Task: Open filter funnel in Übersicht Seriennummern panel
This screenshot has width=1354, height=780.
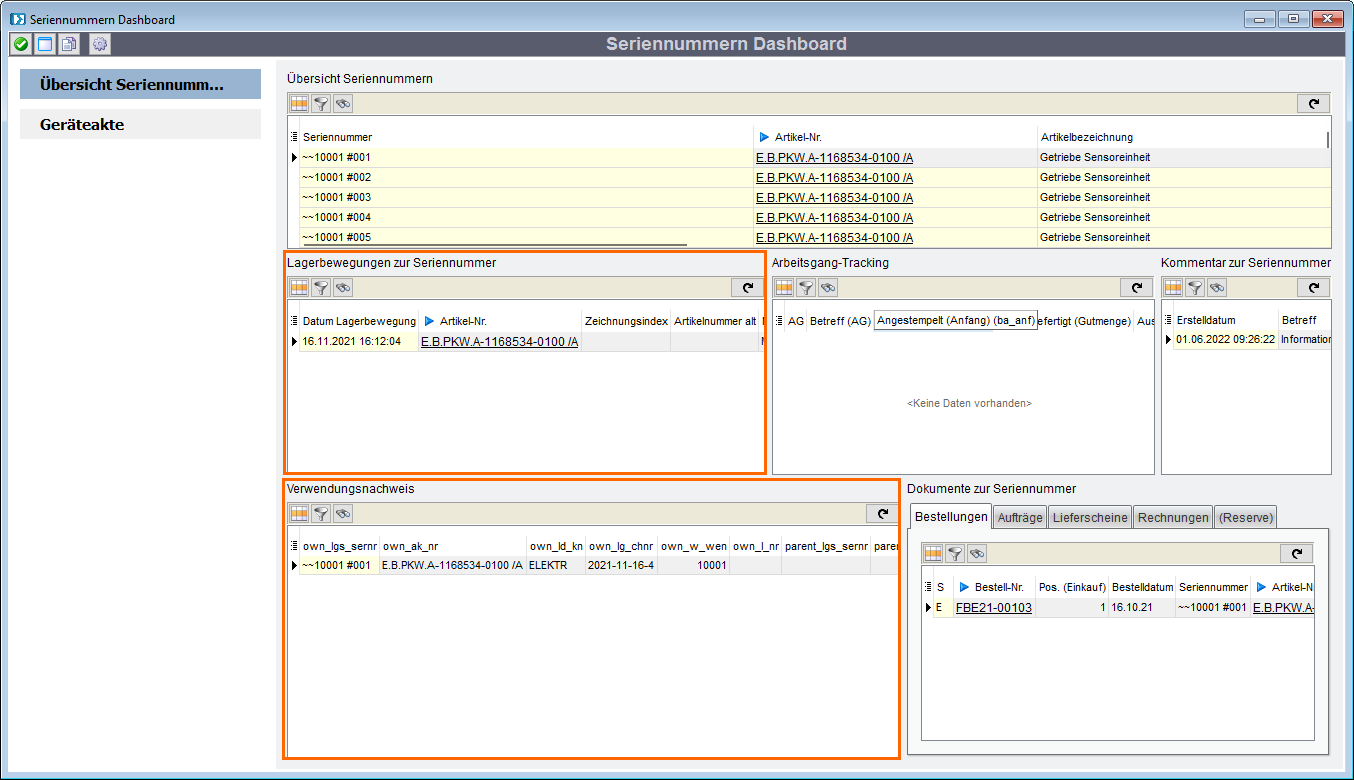Action: pyautogui.click(x=321, y=103)
